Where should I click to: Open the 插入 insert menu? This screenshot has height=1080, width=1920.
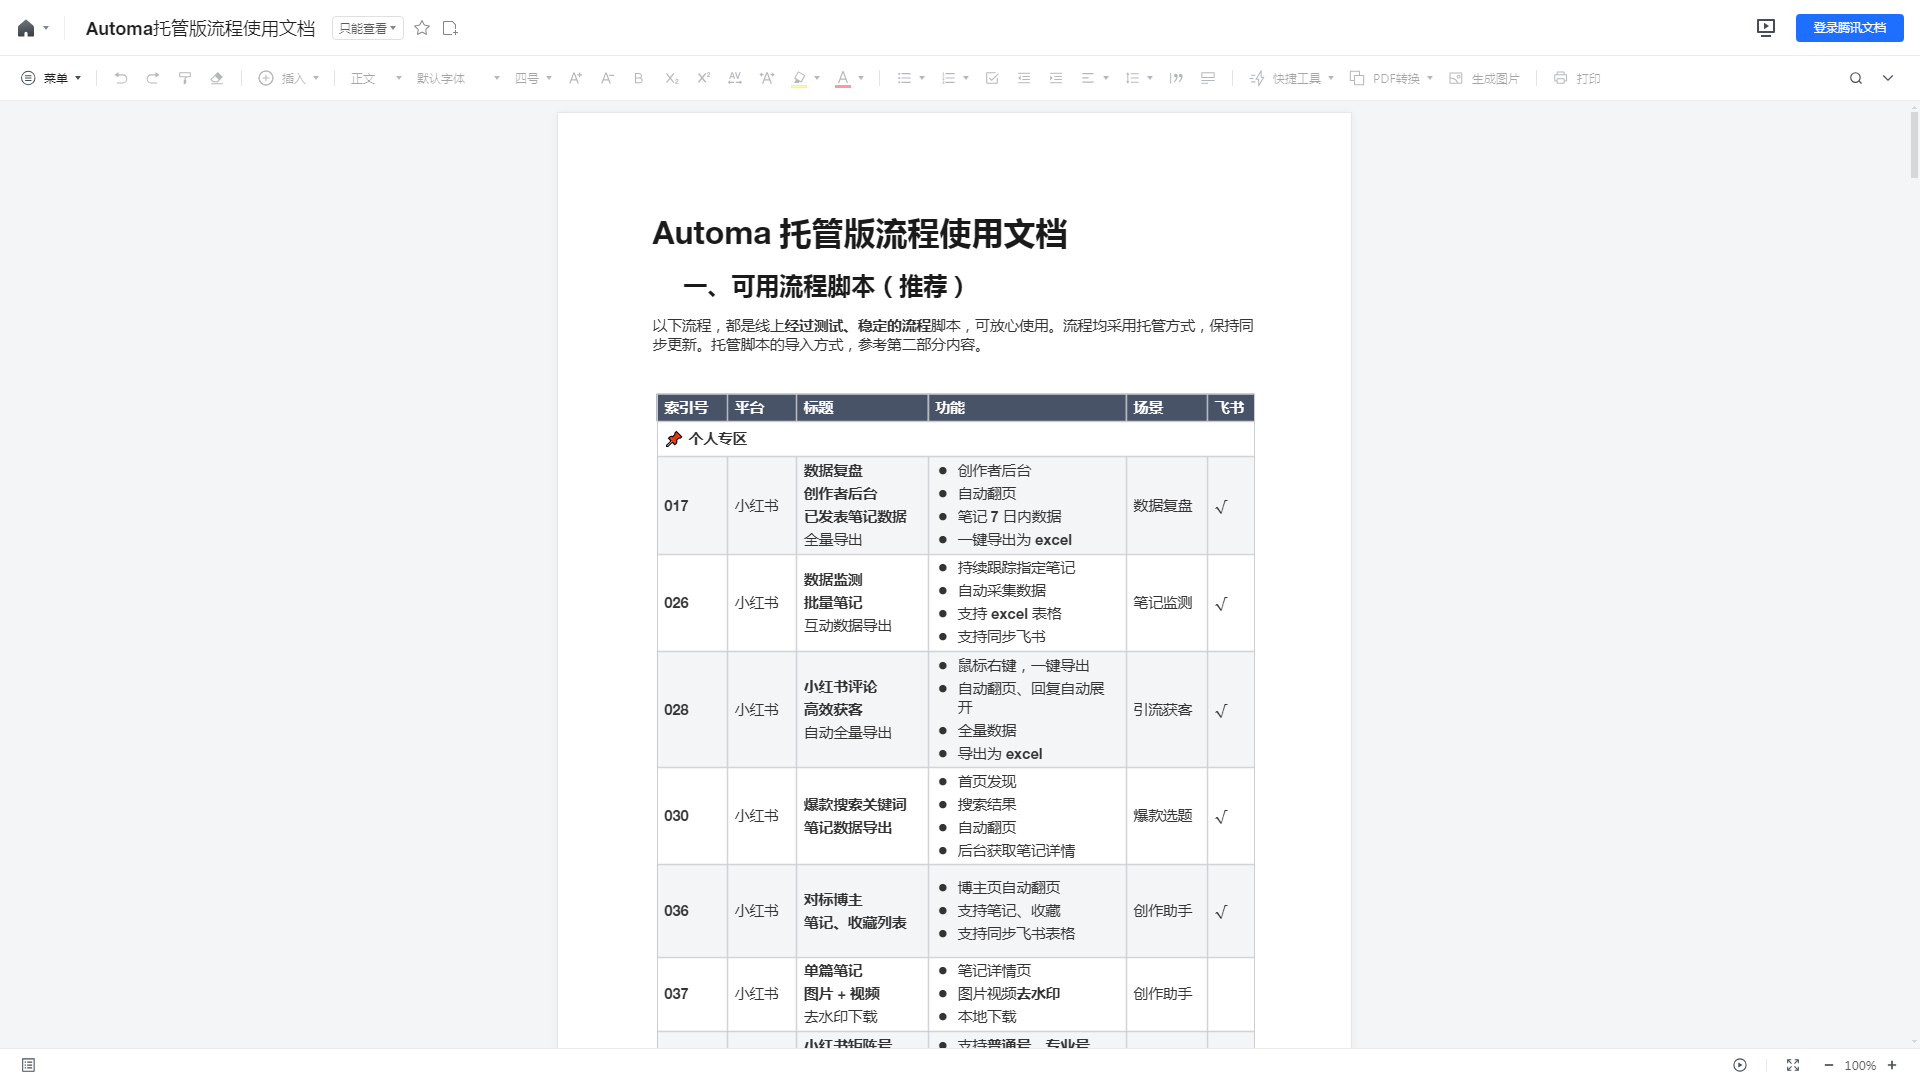(x=289, y=78)
